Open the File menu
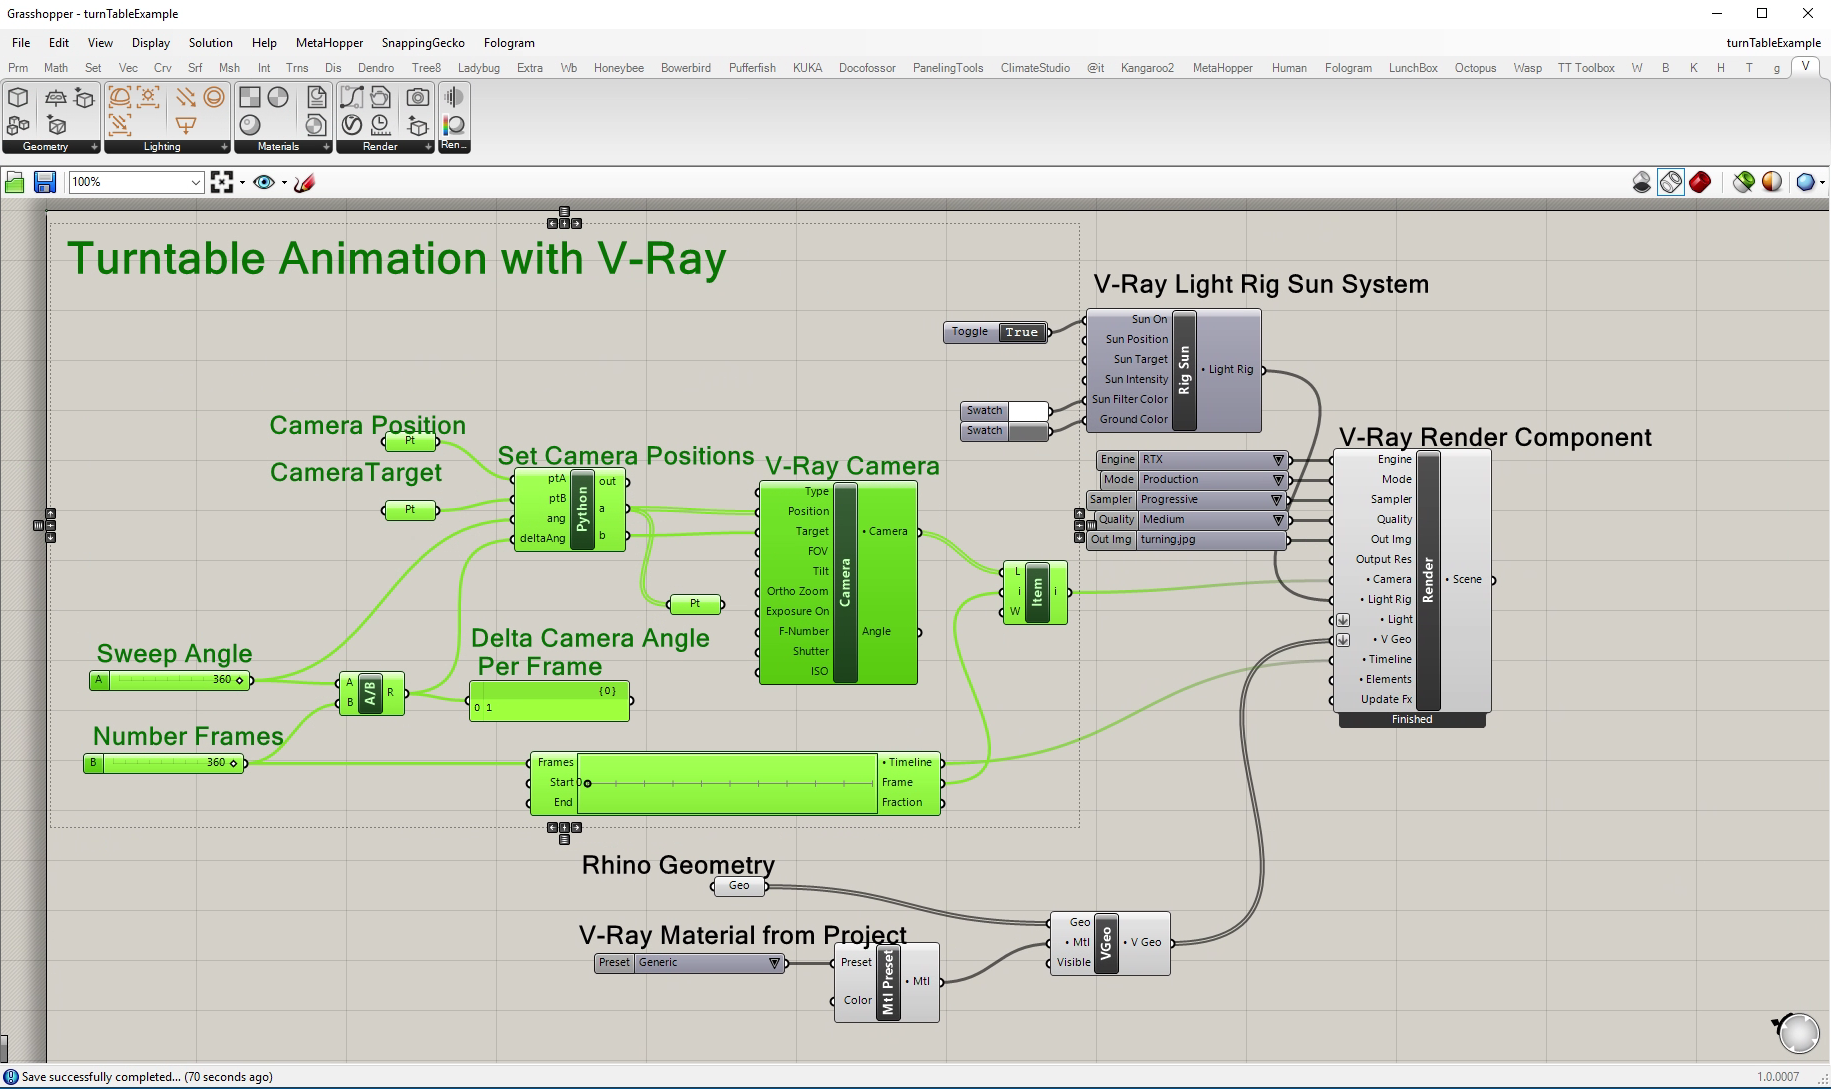This screenshot has width=1831, height=1089. 21,43
